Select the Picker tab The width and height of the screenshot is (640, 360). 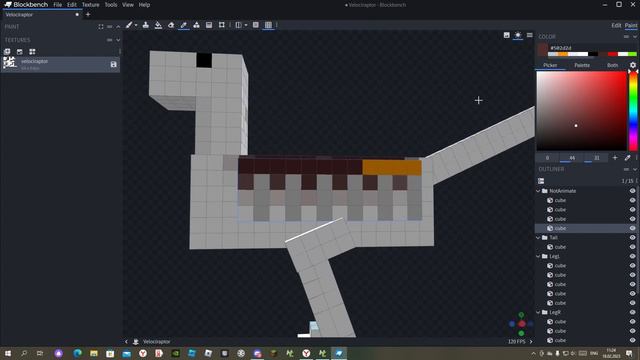pyautogui.click(x=550, y=65)
